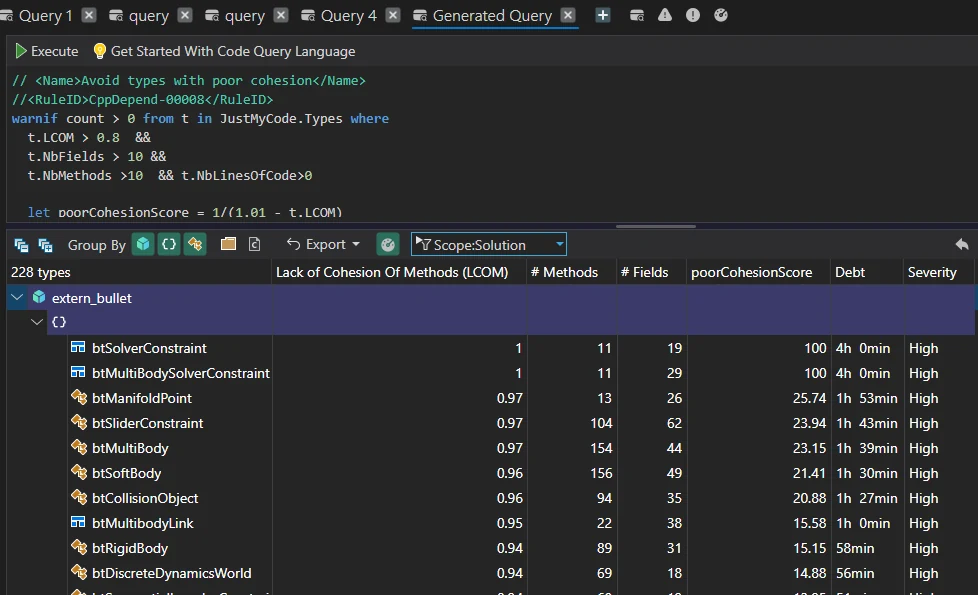Open the Export dropdown
The height and width of the screenshot is (595, 978).
(x=323, y=244)
